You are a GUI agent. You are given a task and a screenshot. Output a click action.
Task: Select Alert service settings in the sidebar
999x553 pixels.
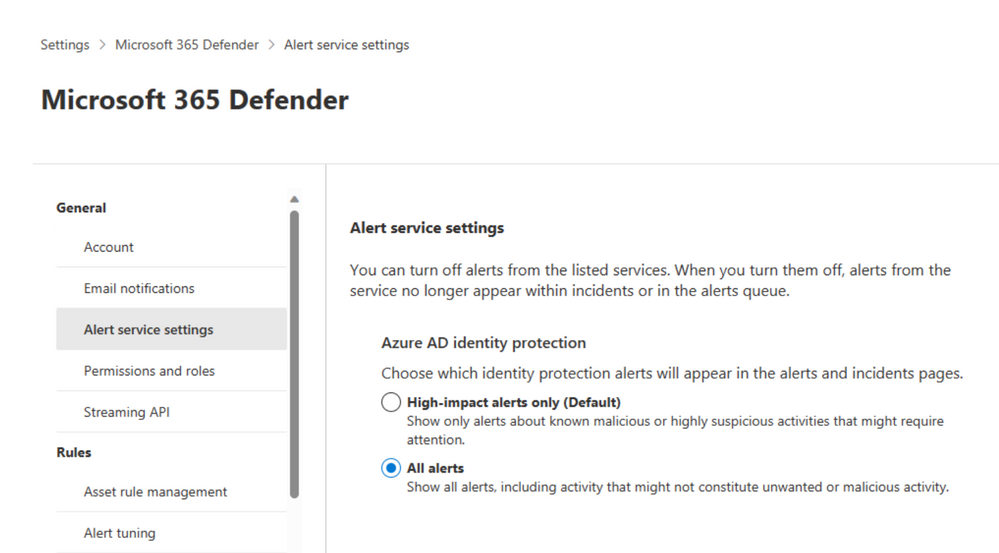[x=149, y=330]
